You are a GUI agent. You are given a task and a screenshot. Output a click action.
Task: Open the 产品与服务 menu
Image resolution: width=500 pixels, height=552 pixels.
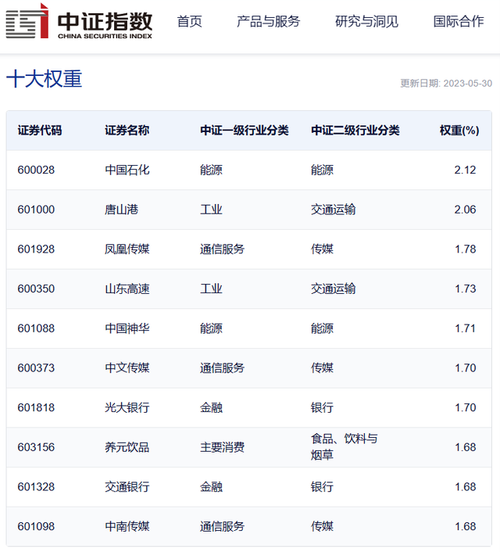(268, 21)
